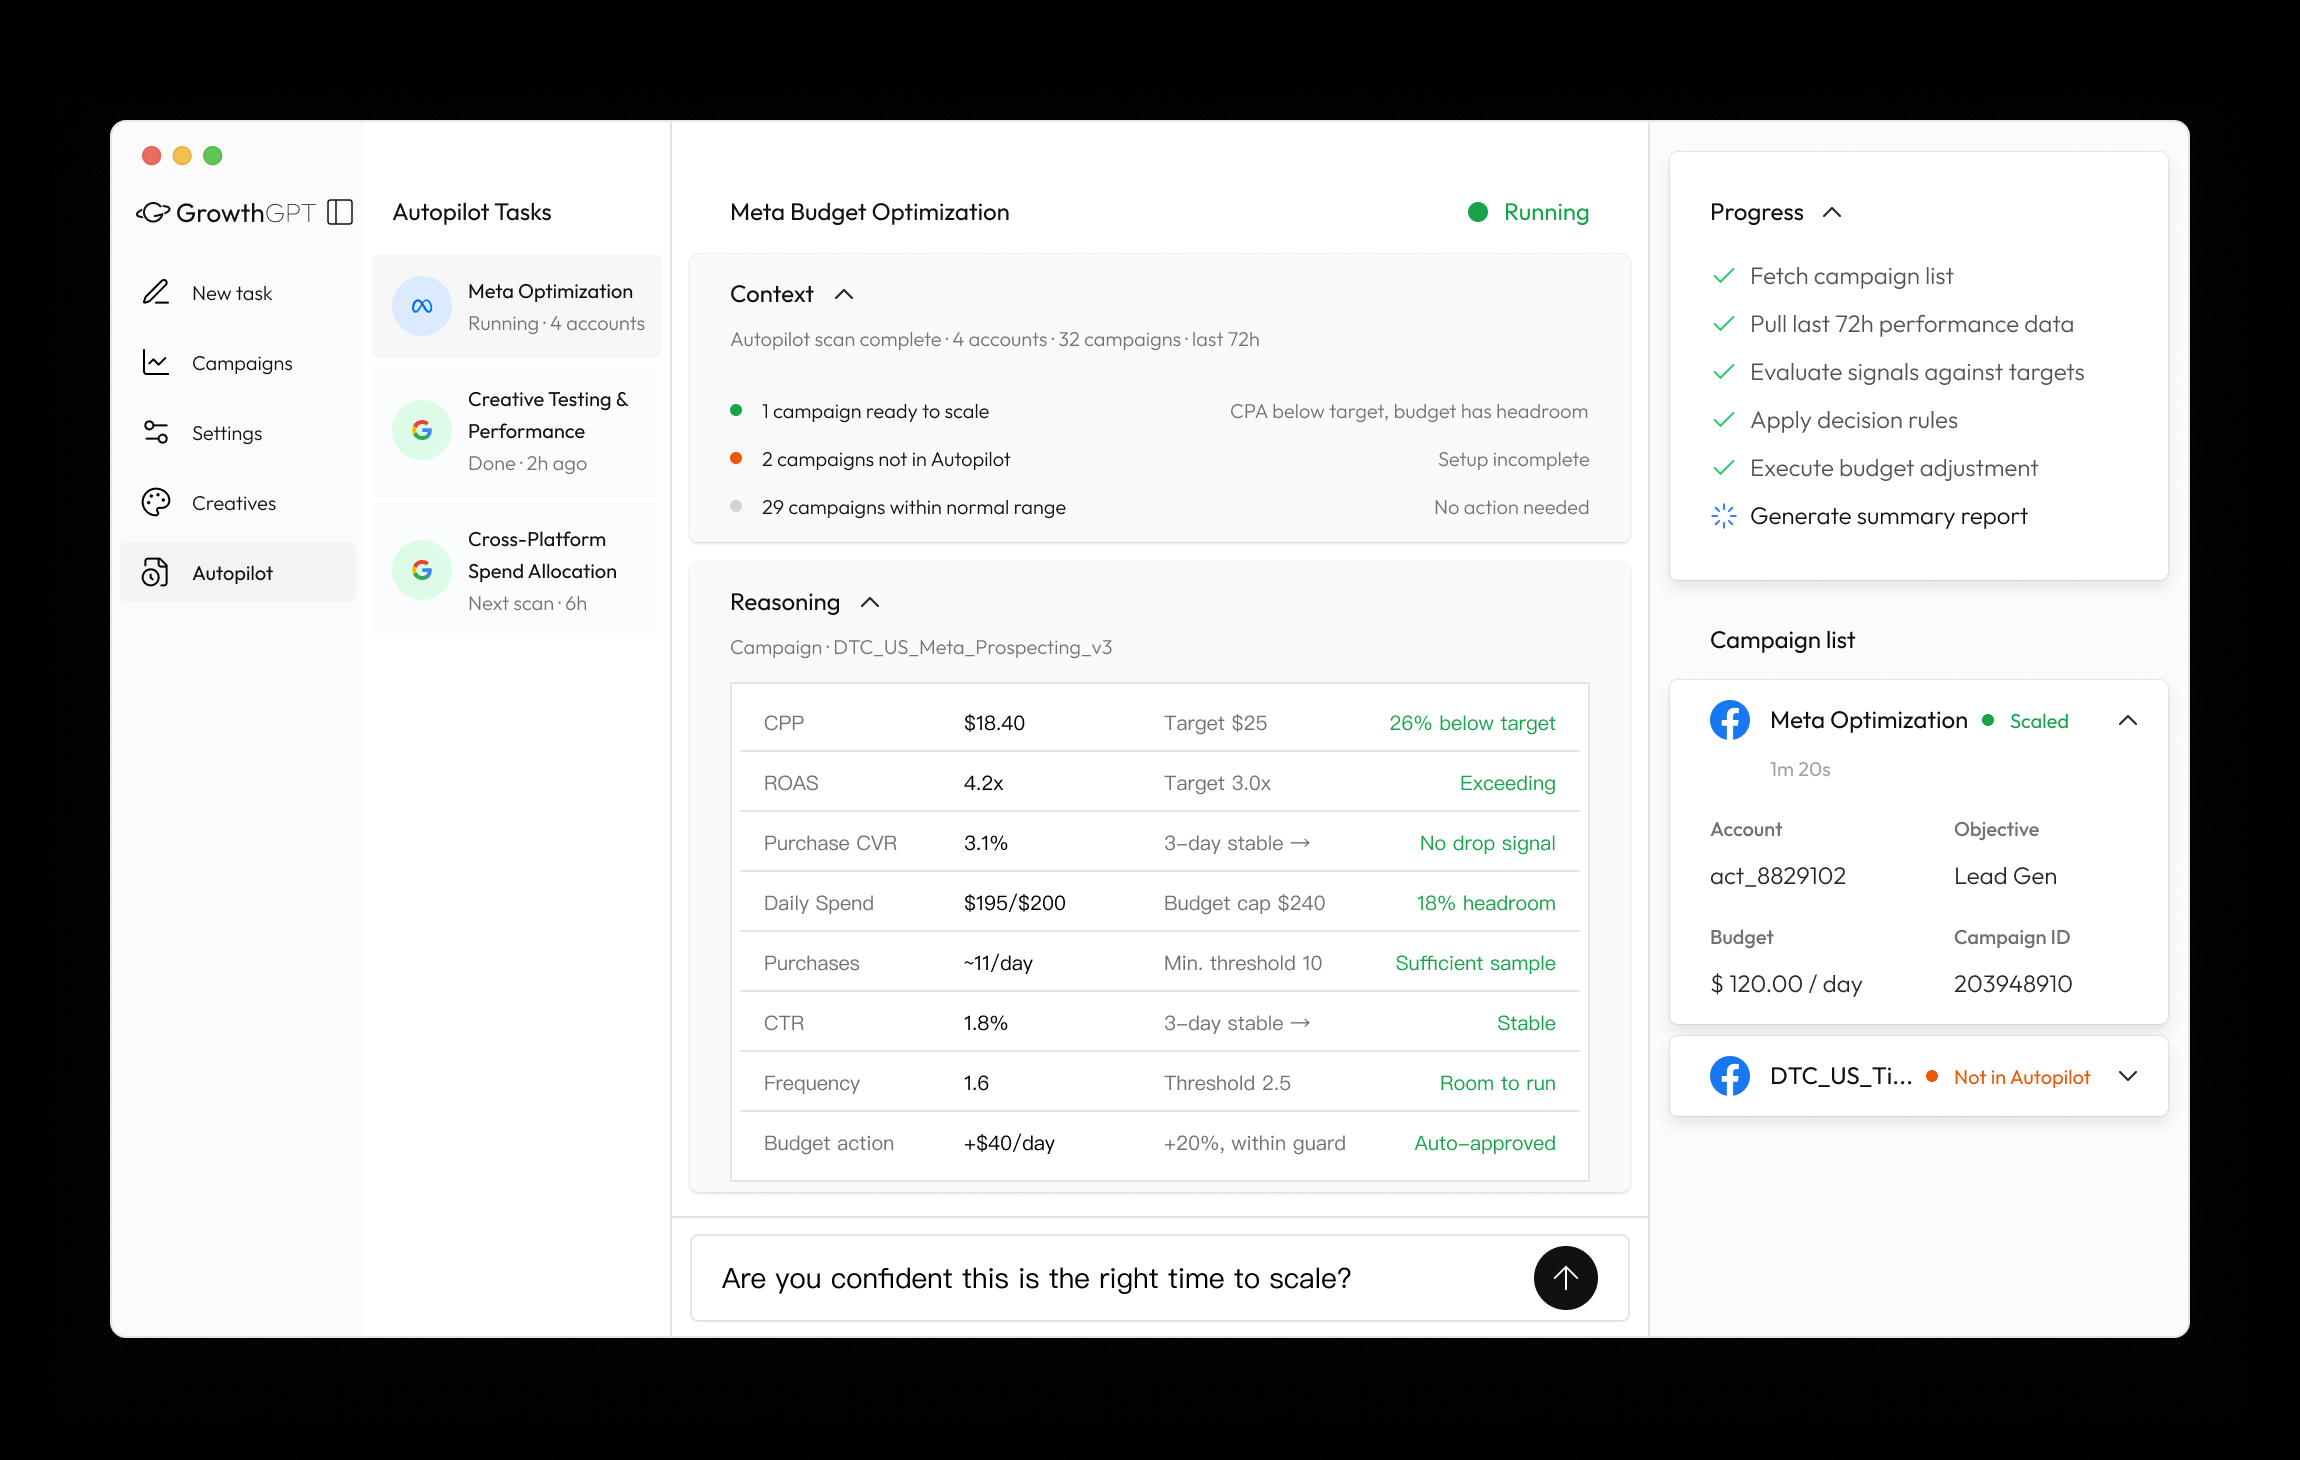The width and height of the screenshot is (2300, 1460).
Task: Click the Meta logo on Meta Optimization task
Action: tap(422, 306)
